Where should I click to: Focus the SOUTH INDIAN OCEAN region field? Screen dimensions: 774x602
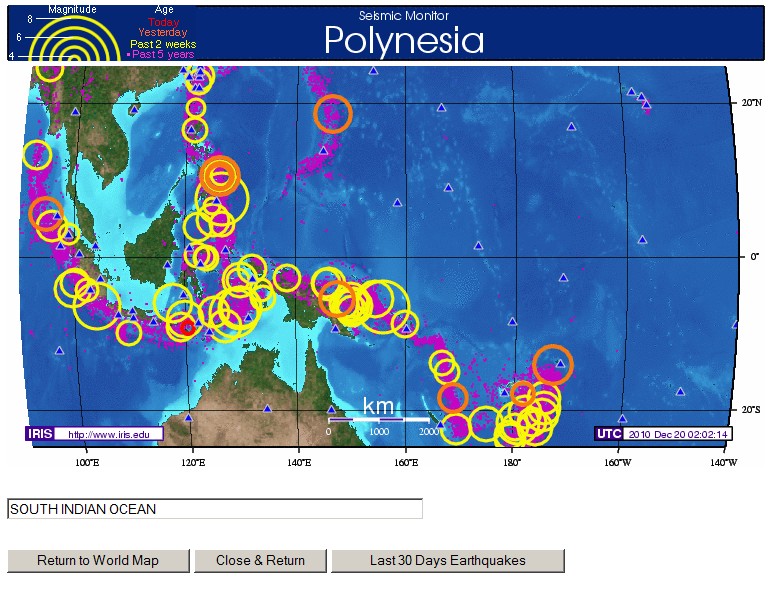pos(215,509)
